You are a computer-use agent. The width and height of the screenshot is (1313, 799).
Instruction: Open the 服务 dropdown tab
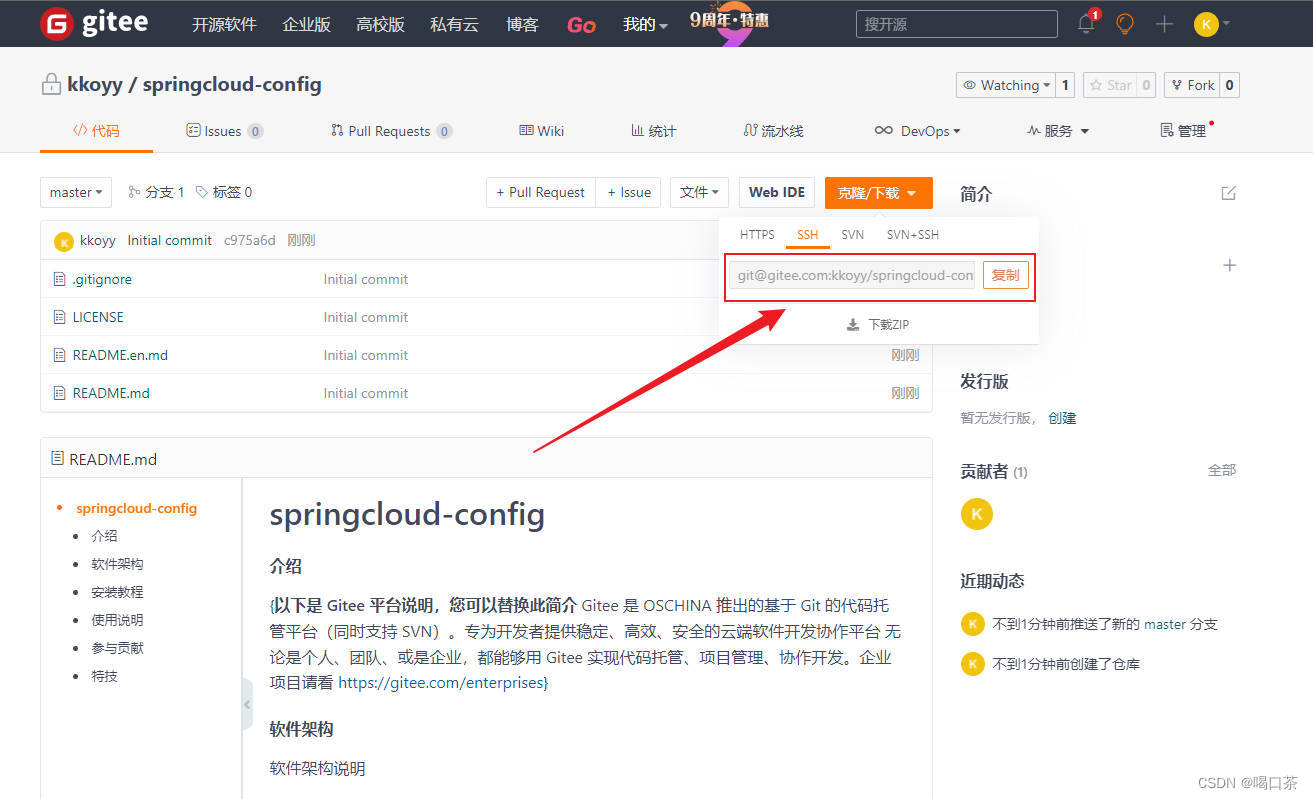[1058, 131]
